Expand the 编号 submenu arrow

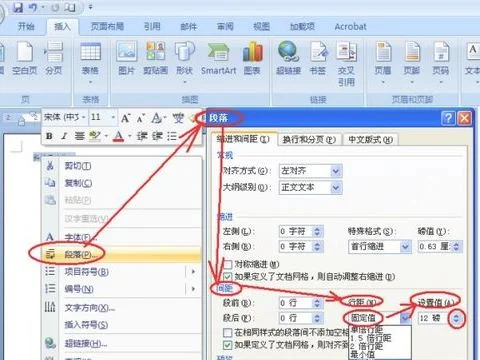[x=193, y=288]
